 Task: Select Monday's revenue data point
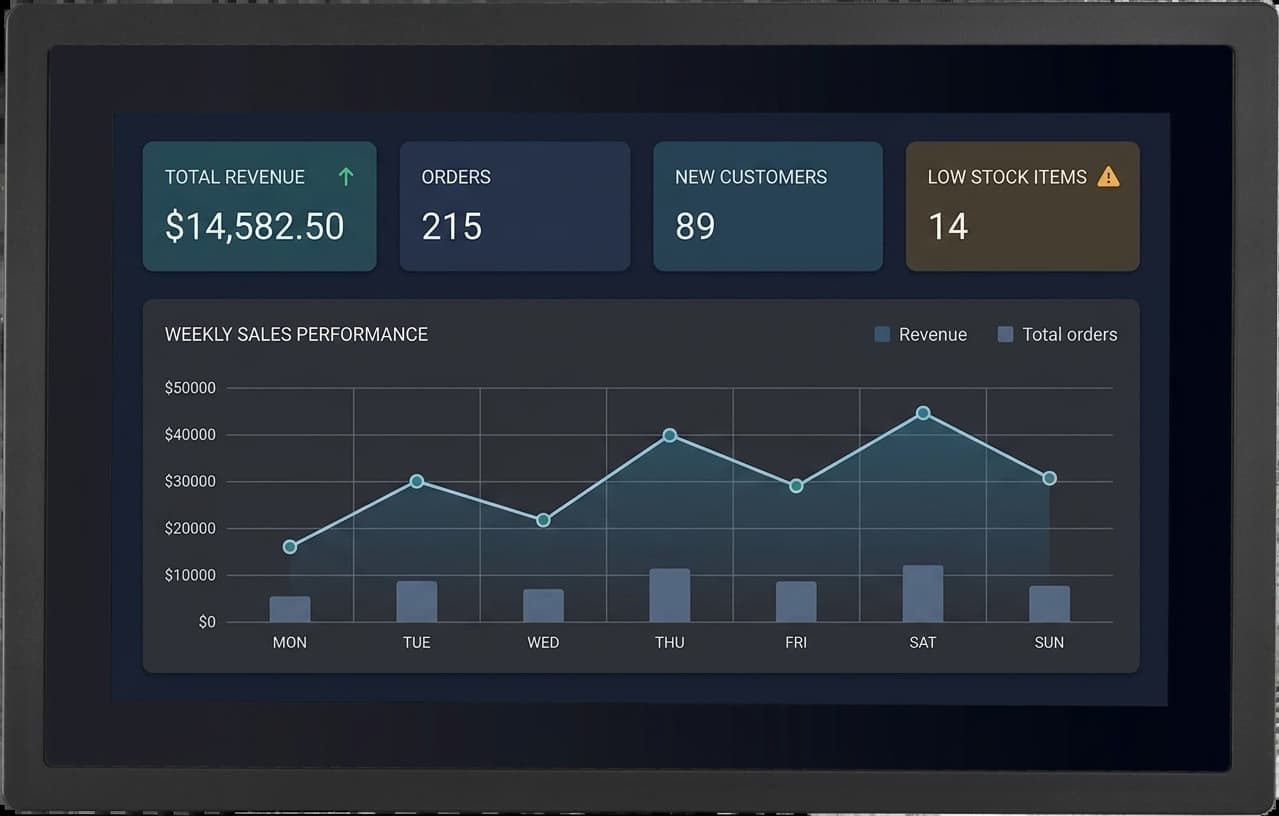(290, 547)
